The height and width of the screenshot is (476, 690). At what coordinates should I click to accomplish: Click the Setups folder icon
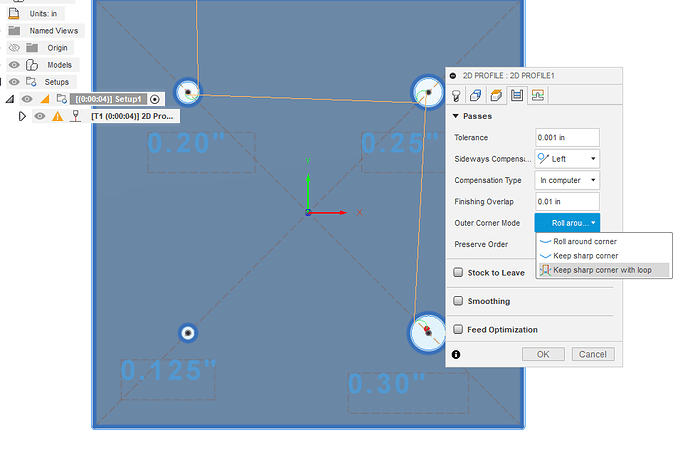point(31,82)
